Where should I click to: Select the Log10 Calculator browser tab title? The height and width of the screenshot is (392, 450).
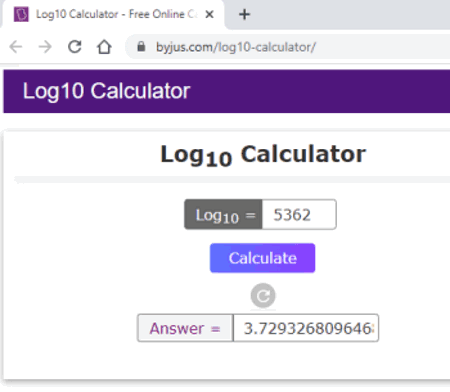[117, 14]
